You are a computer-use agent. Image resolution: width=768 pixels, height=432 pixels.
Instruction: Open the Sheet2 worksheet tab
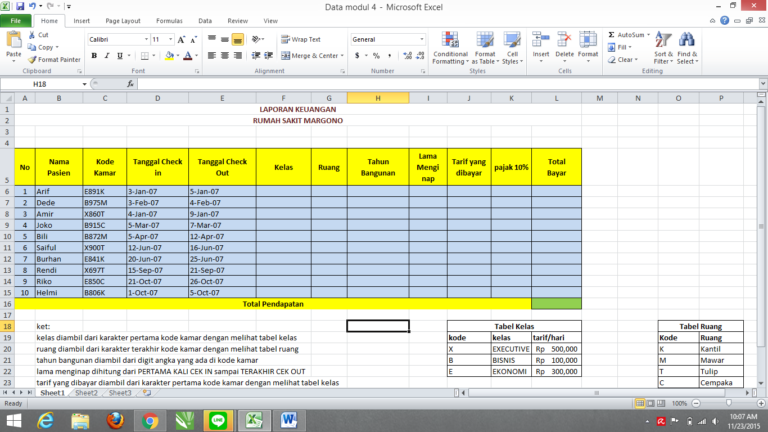[x=87, y=393]
